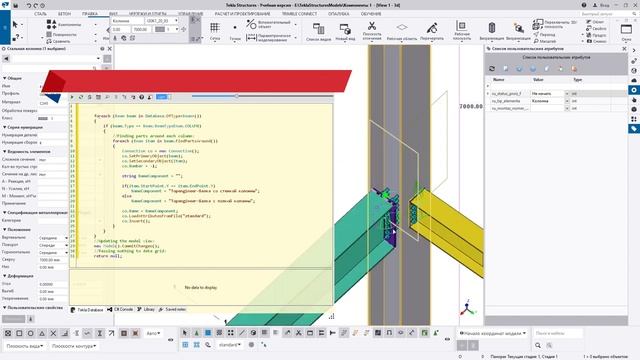Click the Точки points tool icon
The image size is (640, 360).
click(x=235, y=28)
